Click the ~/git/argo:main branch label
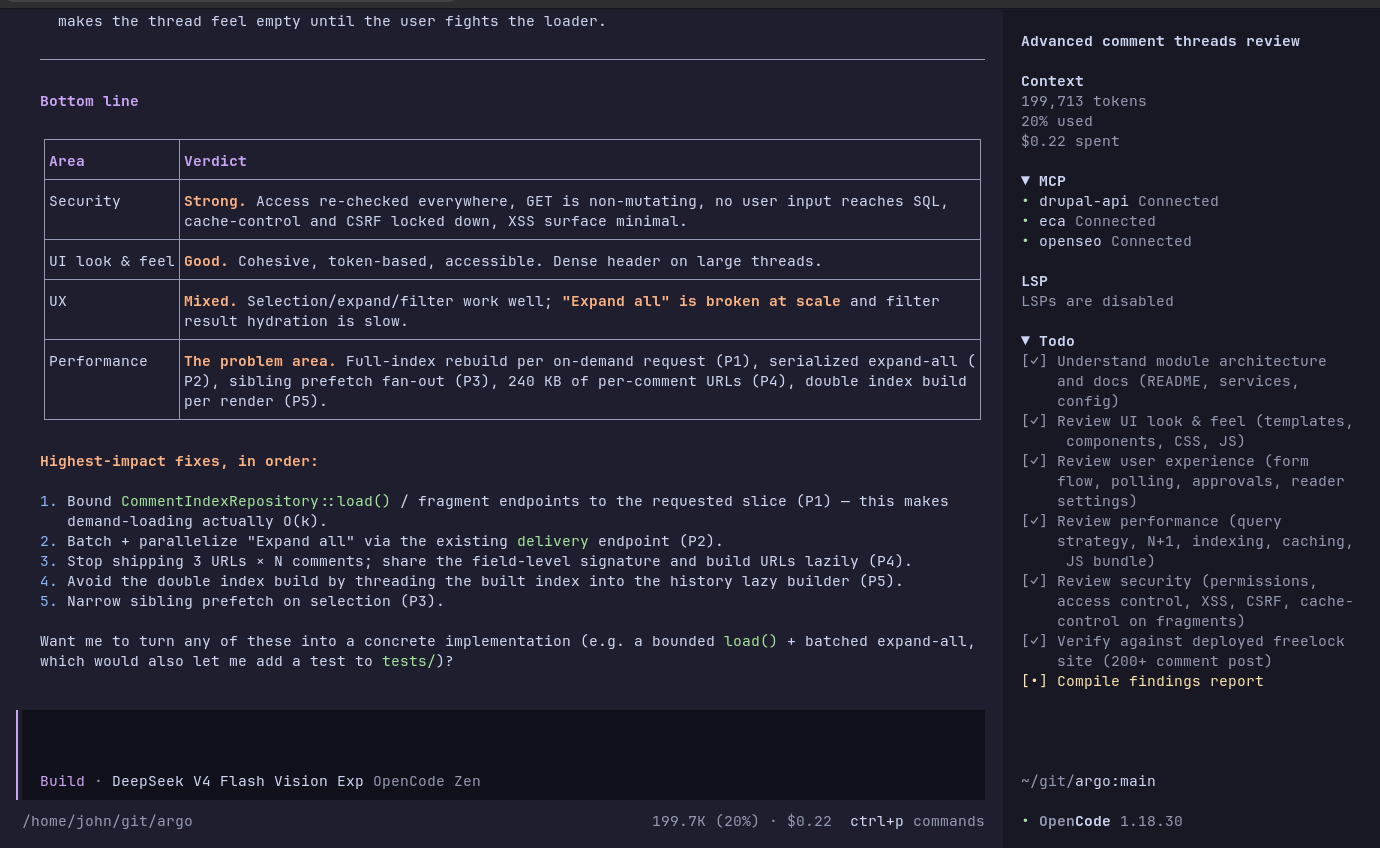The image size is (1380, 848). click(x=1088, y=781)
